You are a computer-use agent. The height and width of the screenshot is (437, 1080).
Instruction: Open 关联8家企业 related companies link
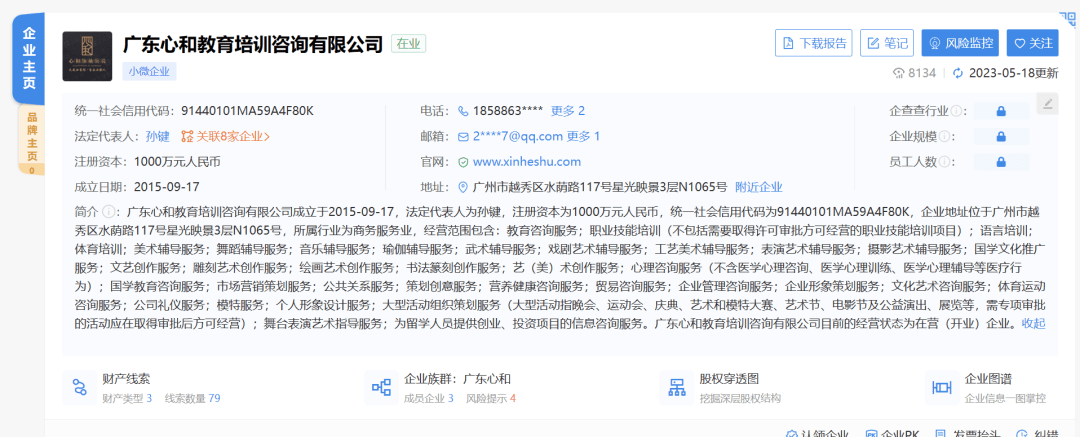(x=225, y=136)
